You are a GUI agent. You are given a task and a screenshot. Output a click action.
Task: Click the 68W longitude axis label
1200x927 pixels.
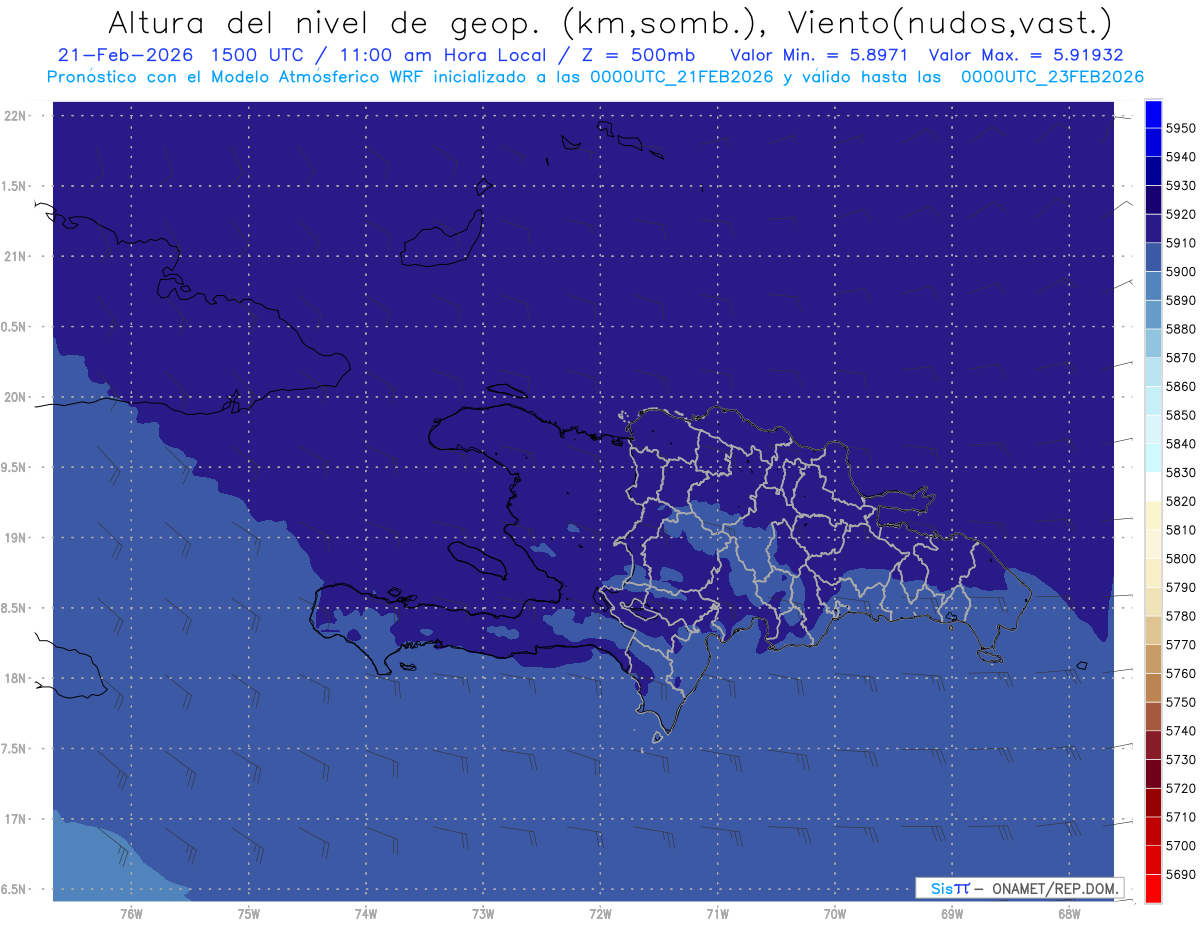(x=1069, y=914)
